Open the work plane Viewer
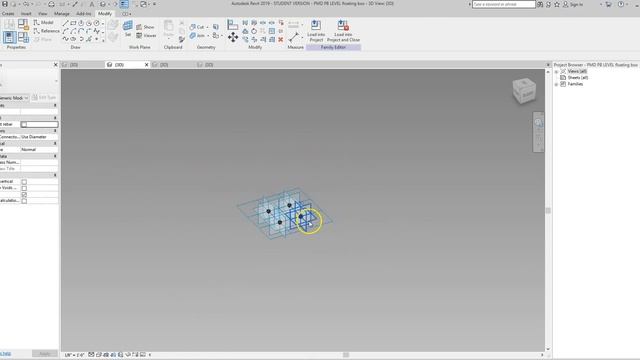The height and width of the screenshot is (360, 640). [x=146, y=36]
